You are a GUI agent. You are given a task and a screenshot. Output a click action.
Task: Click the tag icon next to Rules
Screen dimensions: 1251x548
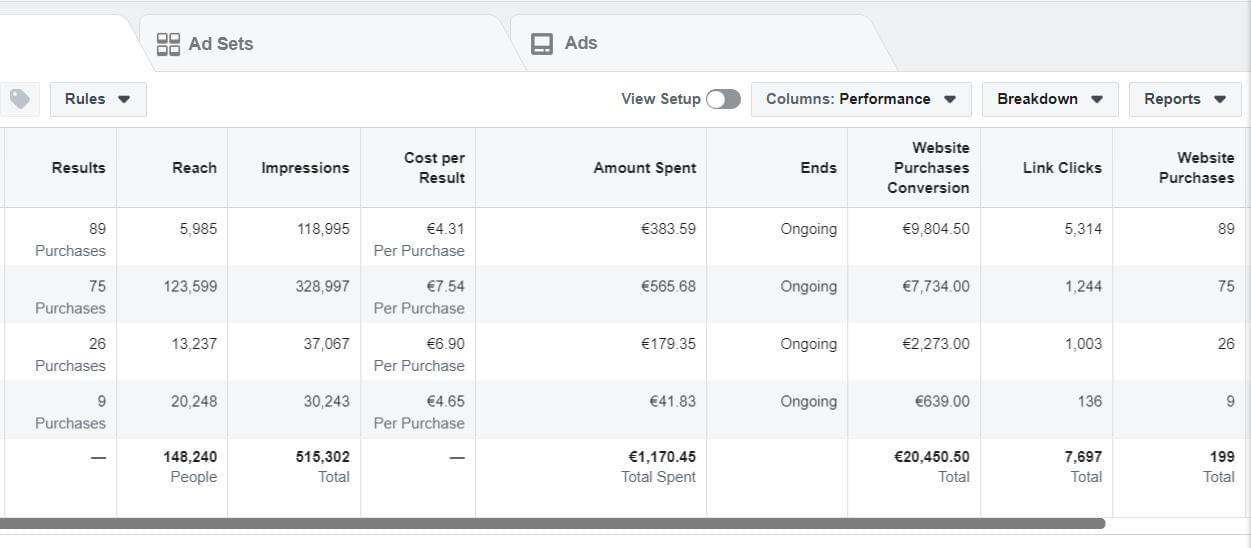[x=20, y=99]
